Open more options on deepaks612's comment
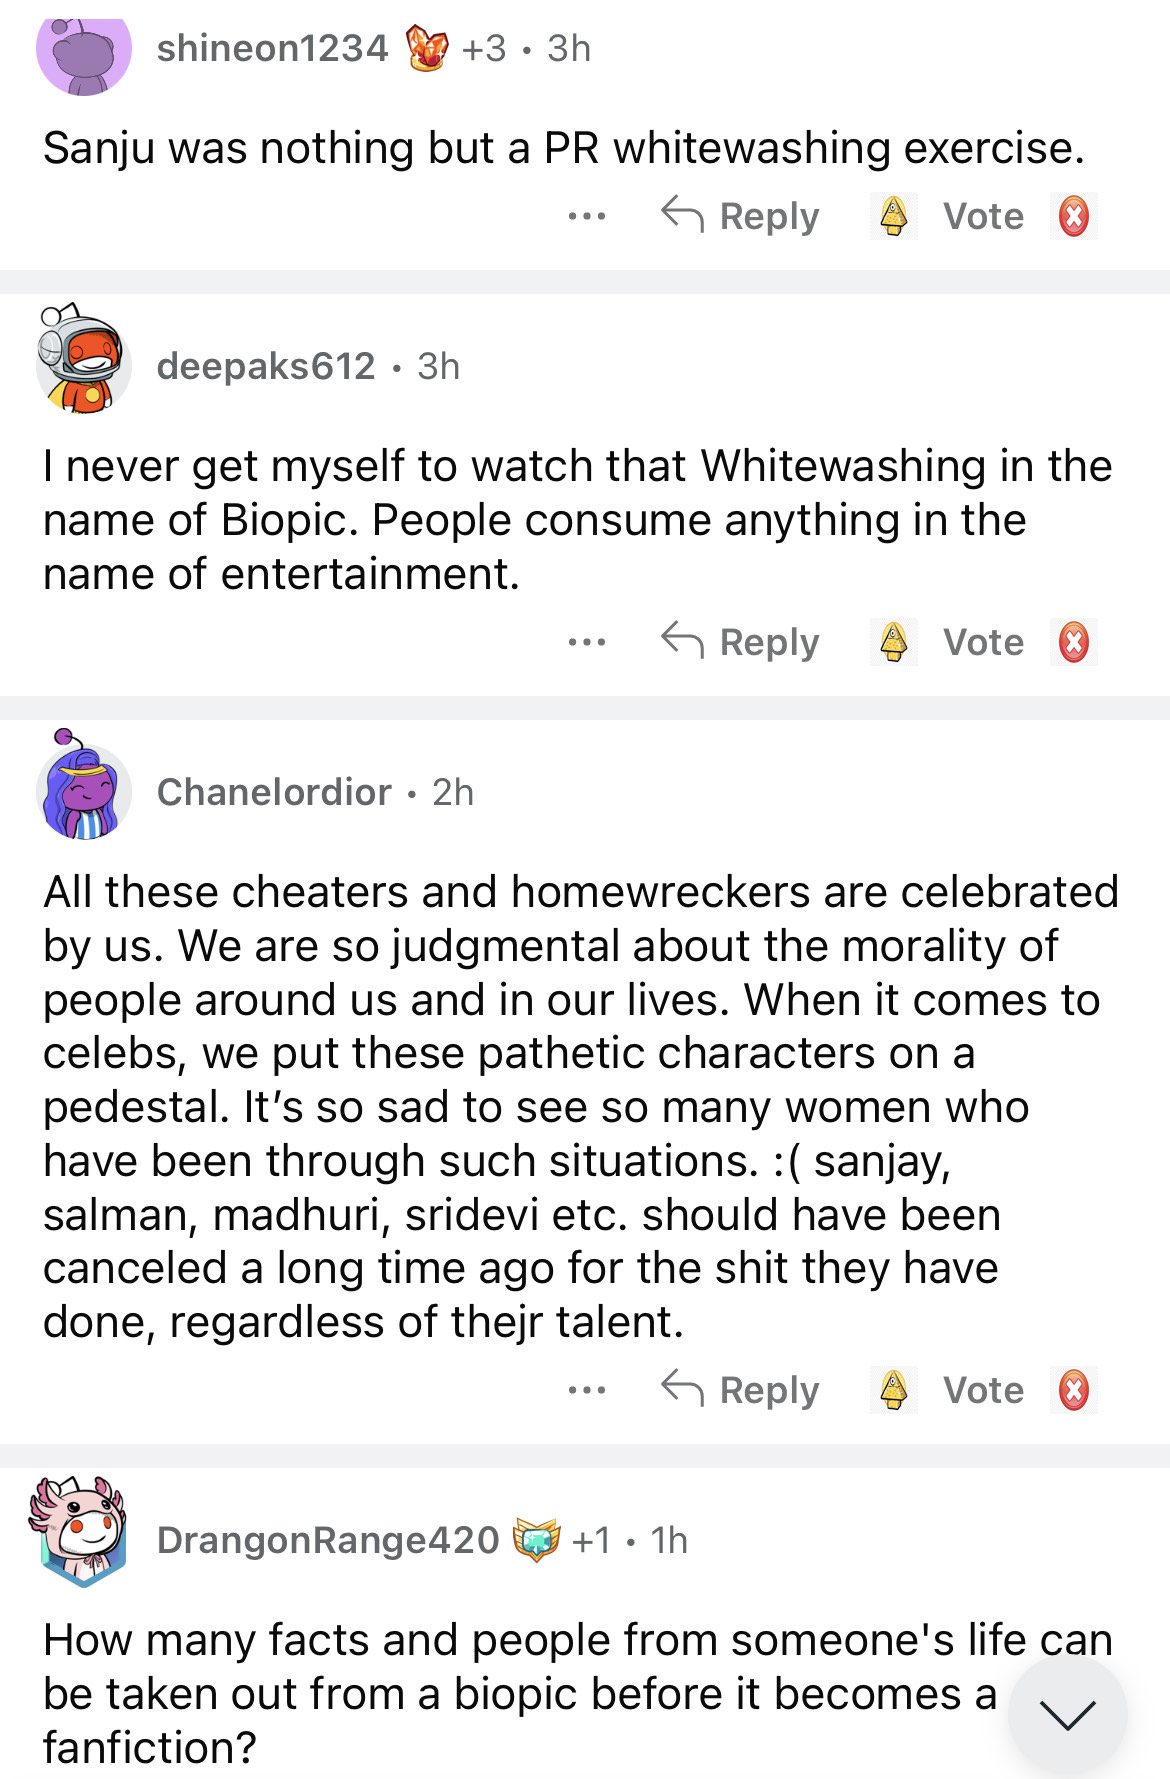 586,642
